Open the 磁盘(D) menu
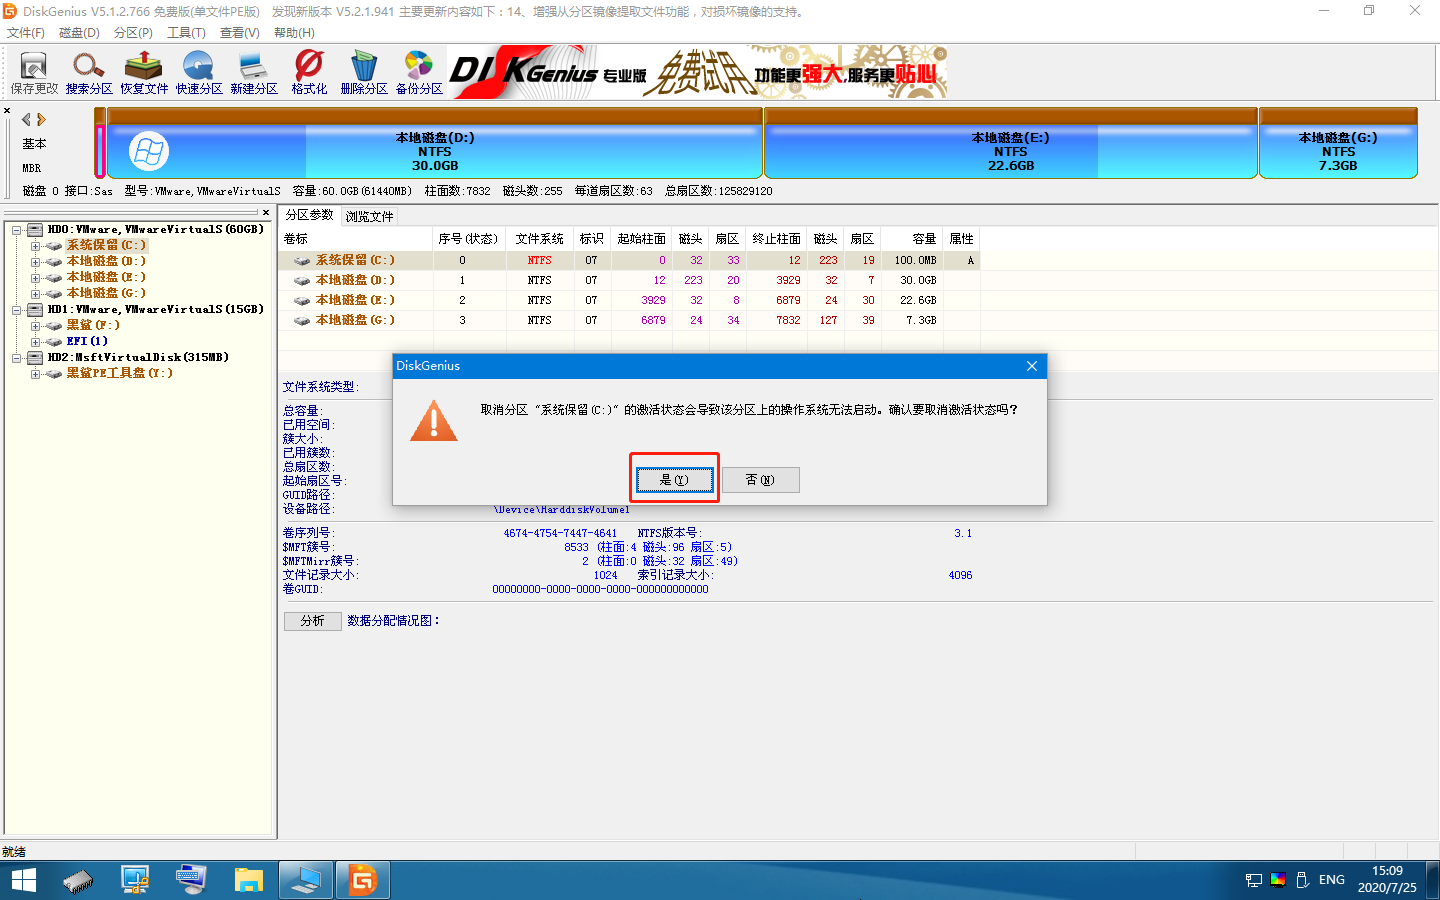This screenshot has height=900, width=1440. click(x=79, y=33)
